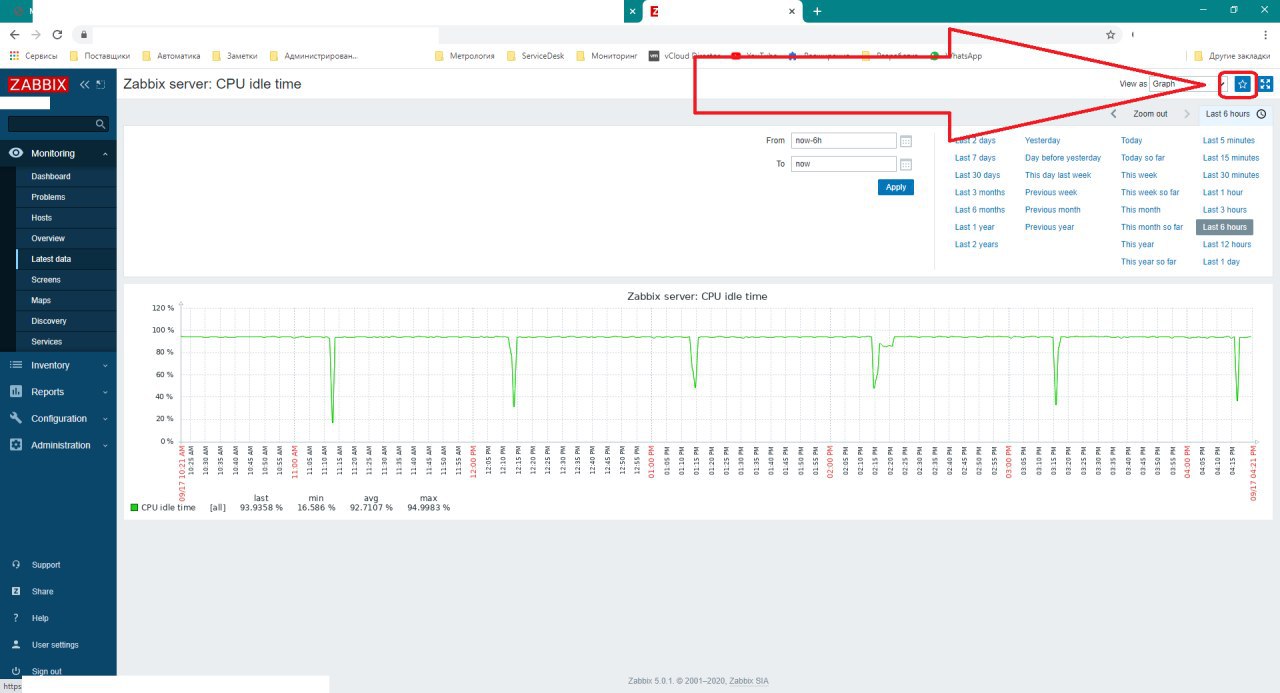Click the hide sidebar icon next to logo
Viewport: 1280px width, 693px height.
(101, 84)
